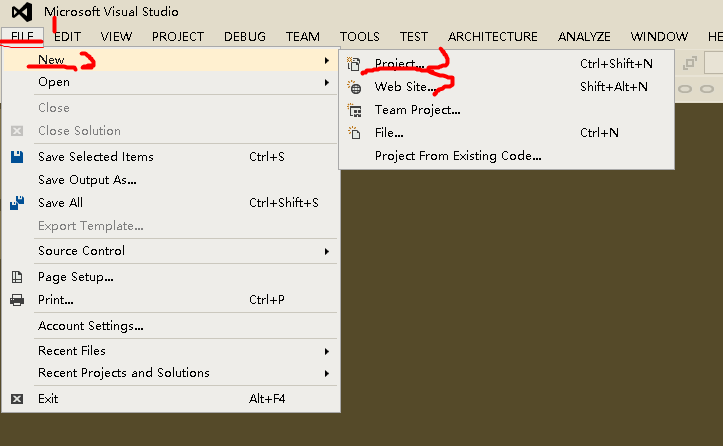The height and width of the screenshot is (446, 723).
Task: Open the PROJECT menu
Action: tap(178, 36)
